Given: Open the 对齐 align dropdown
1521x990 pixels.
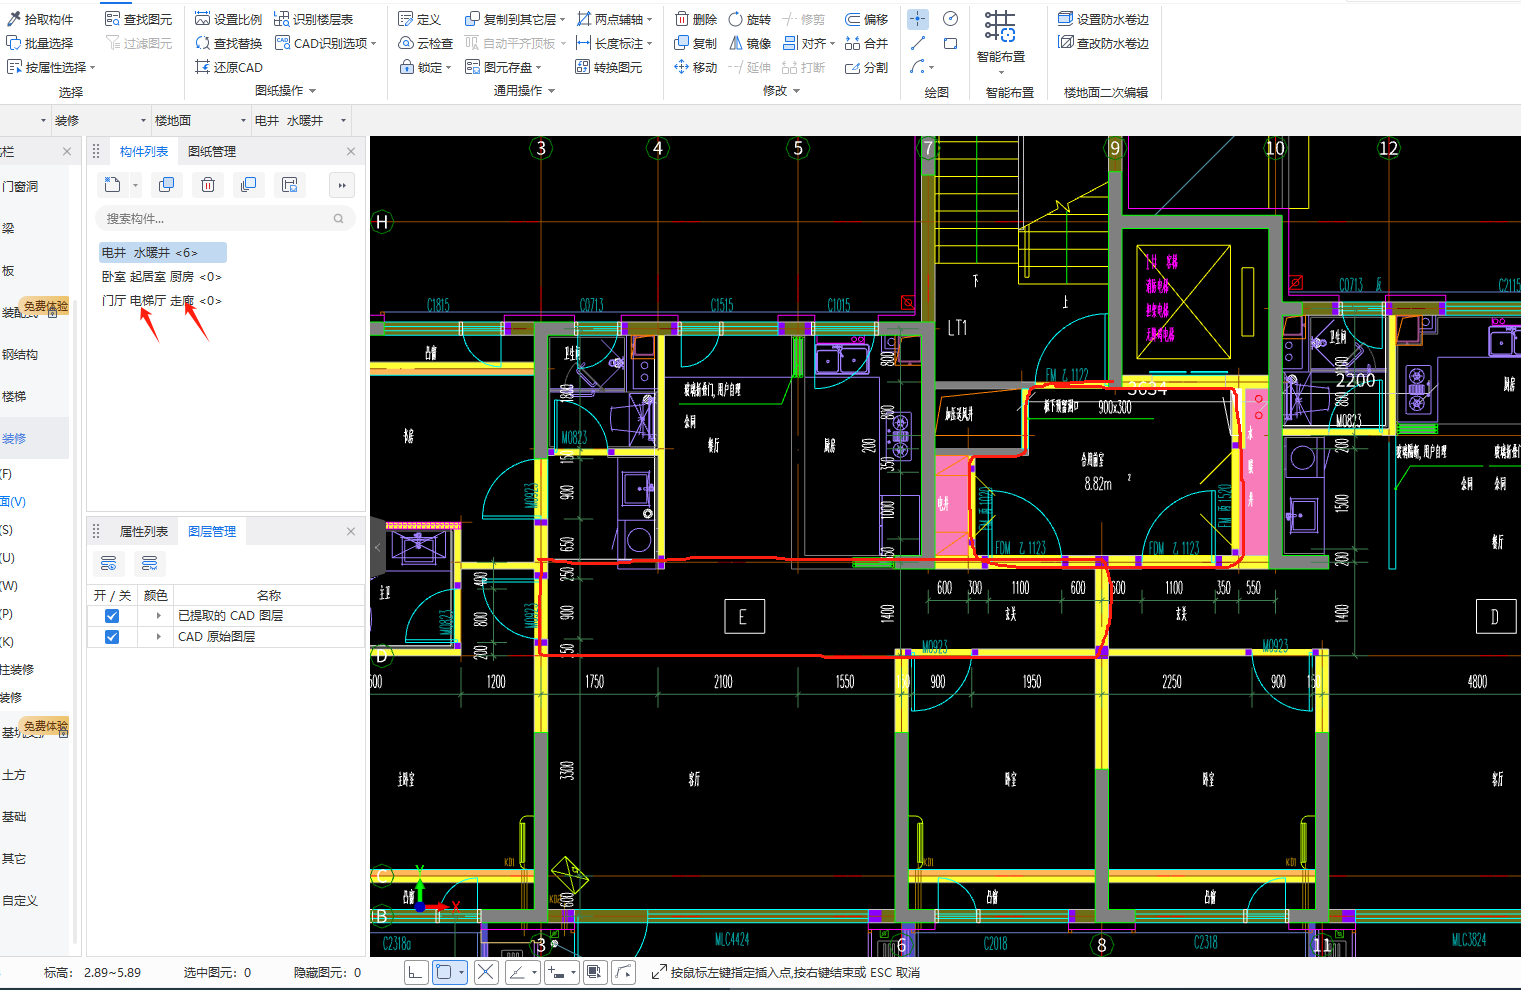Looking at the screenshot, I should (832, 43).
